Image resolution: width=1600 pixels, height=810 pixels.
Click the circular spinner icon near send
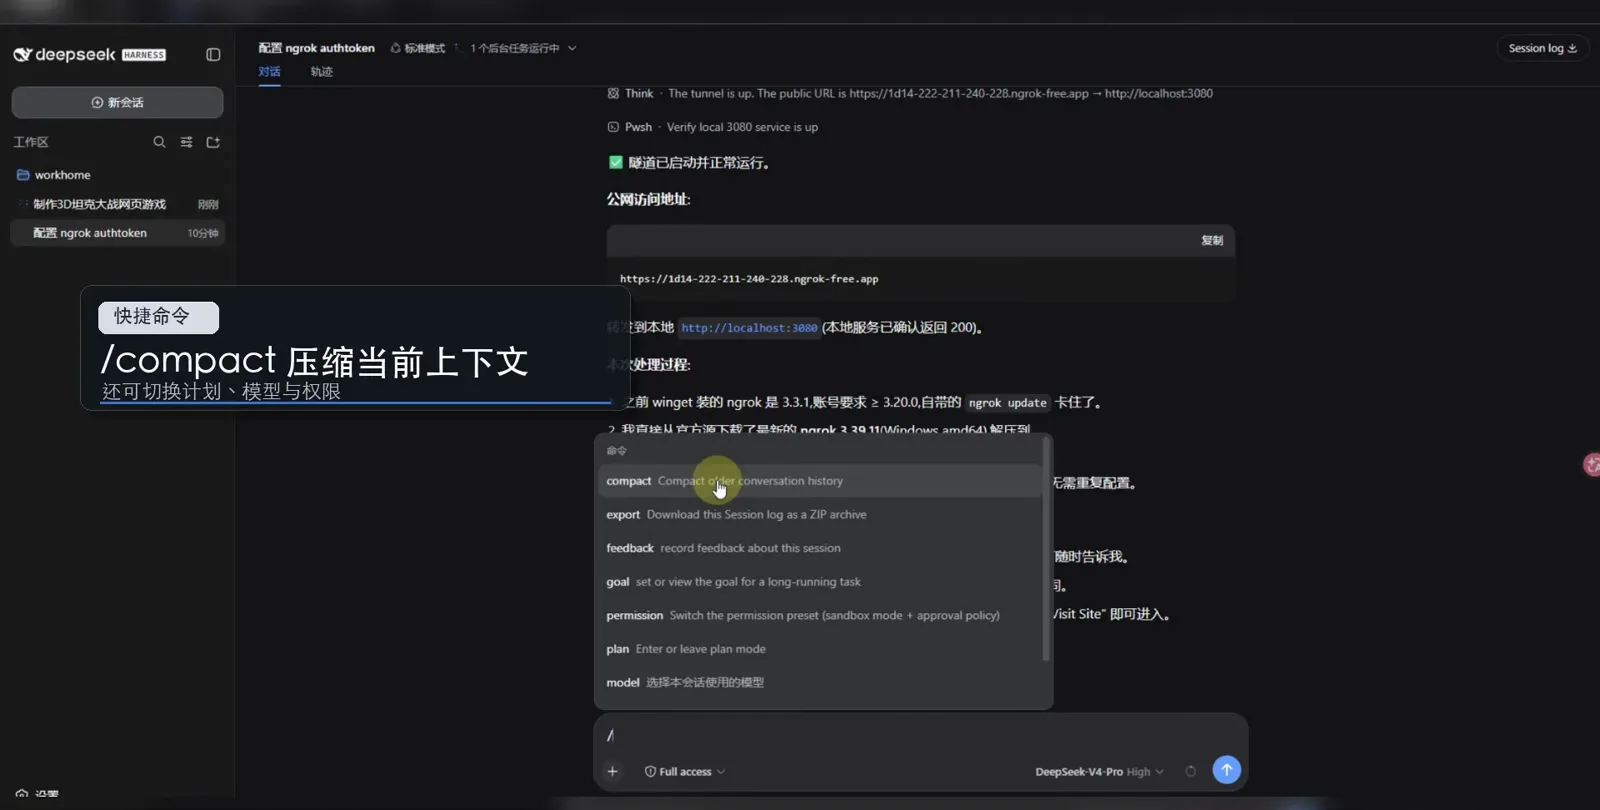coord(1190,771)
